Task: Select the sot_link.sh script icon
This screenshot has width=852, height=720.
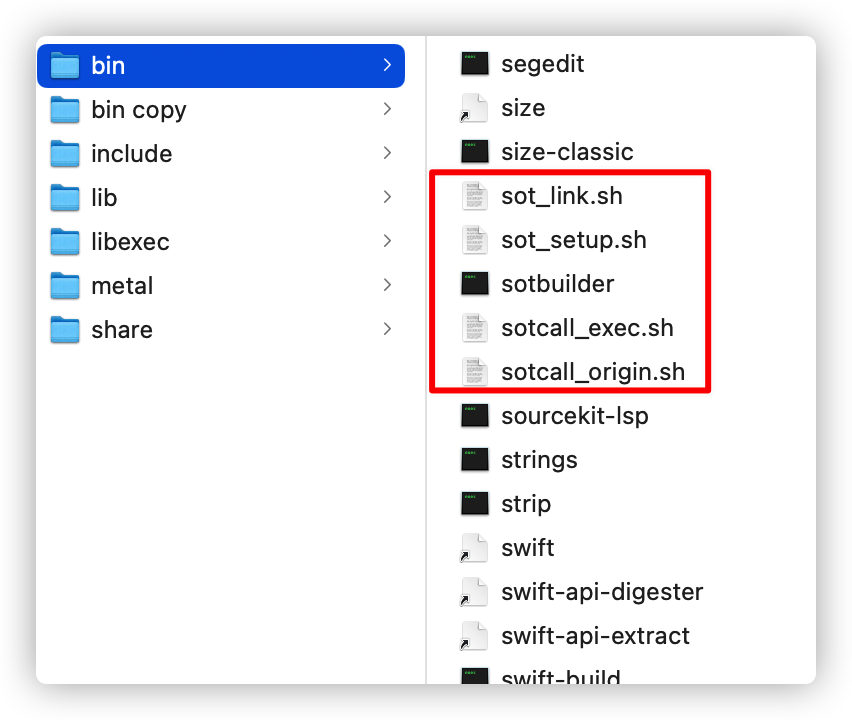Action: [x=474, y=196]
